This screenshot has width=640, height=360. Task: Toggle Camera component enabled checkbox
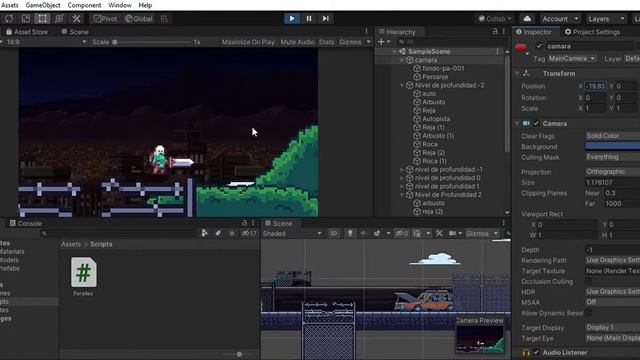(x=536, y=123)
